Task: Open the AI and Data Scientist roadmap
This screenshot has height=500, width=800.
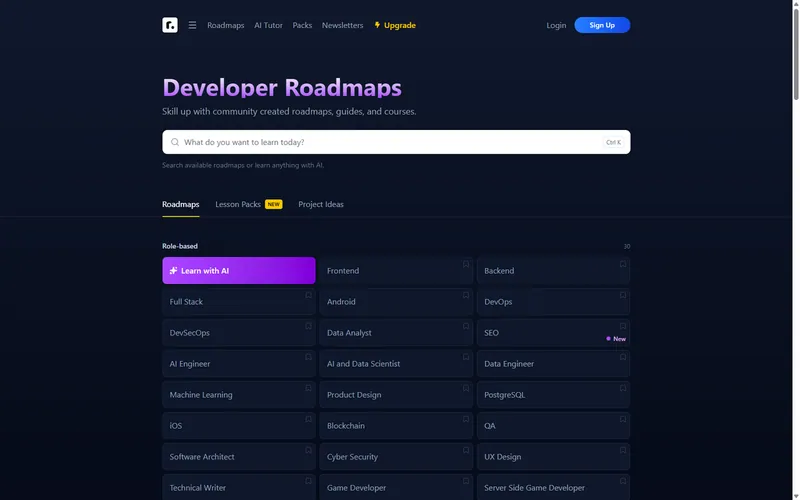Action: click(396, 364)
